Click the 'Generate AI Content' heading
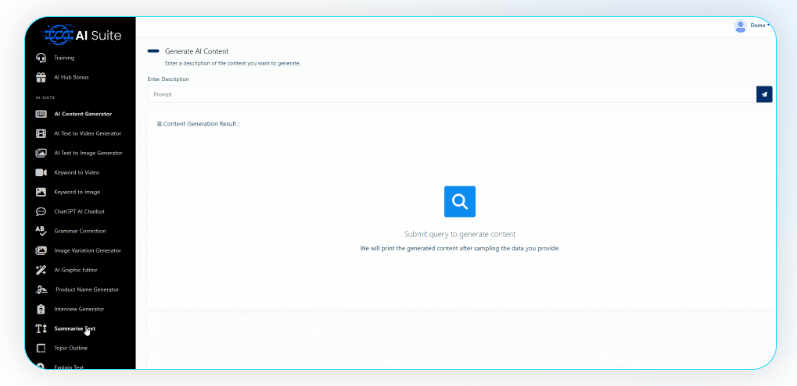 pyautogui.click(x=197, y=51)
